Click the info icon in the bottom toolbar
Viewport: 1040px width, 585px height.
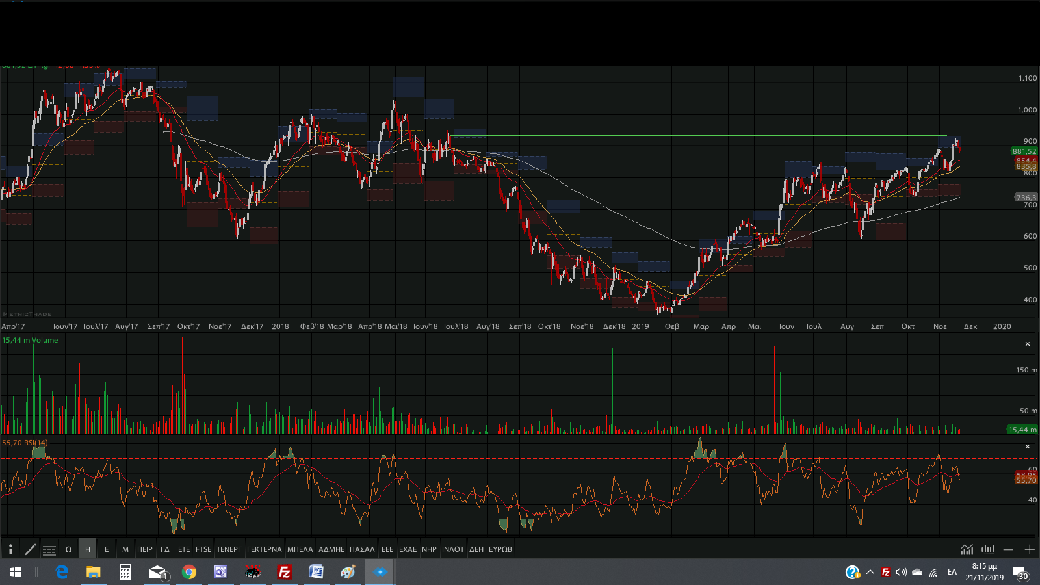(11, 549)
